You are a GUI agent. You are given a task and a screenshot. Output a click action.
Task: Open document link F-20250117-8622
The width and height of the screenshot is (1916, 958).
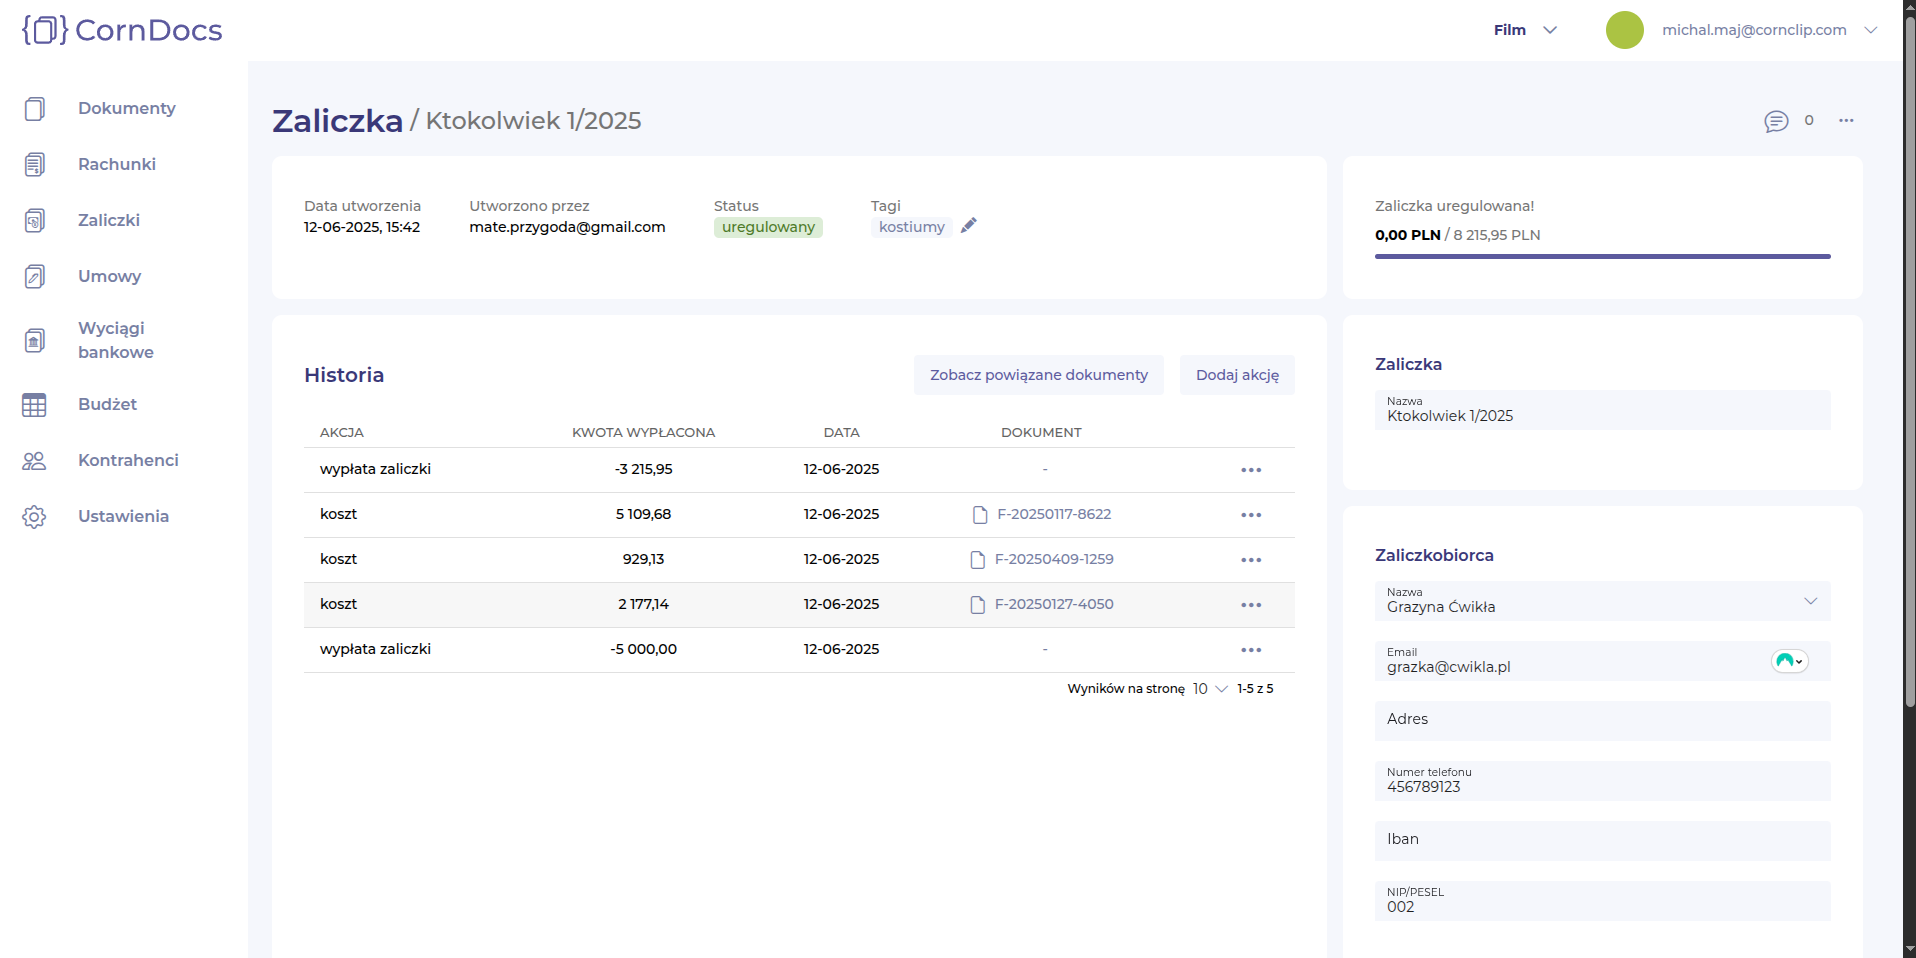(x=1054, y=514)
